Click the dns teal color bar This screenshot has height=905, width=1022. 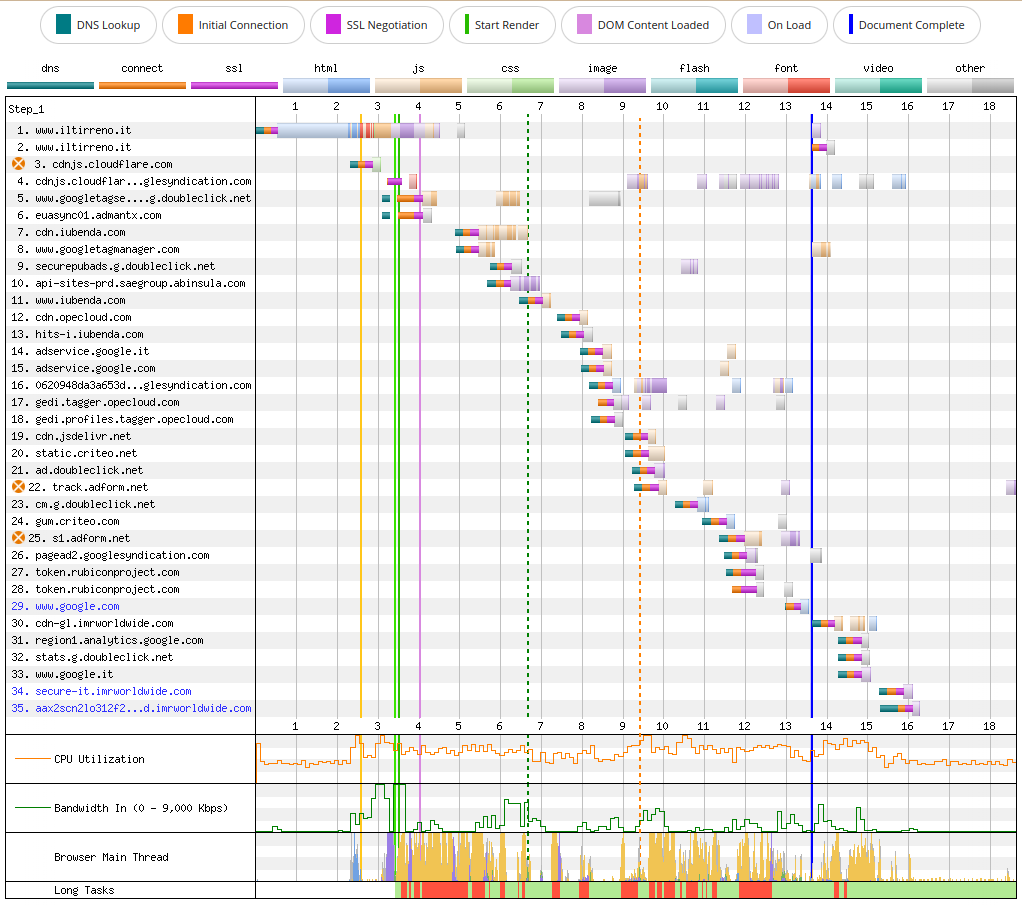[50, 85]
